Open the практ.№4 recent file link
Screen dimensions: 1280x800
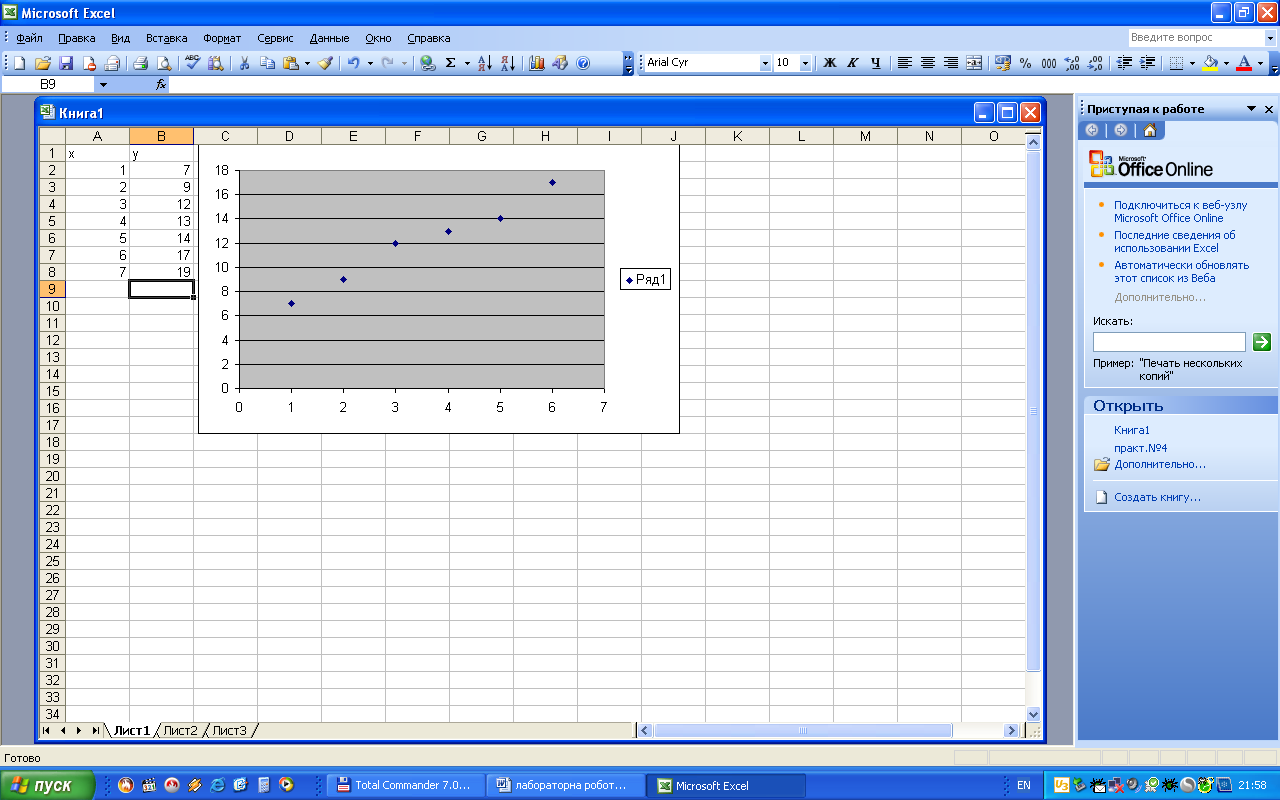(x=1140, y=448)
